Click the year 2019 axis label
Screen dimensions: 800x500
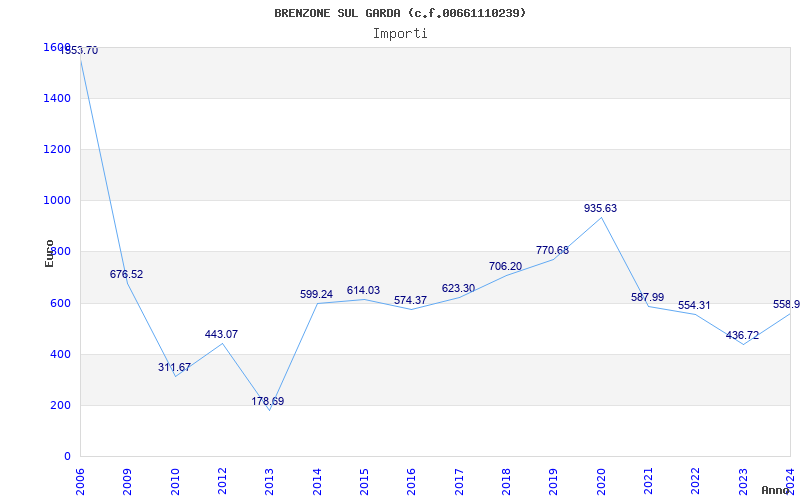point(554,482)
